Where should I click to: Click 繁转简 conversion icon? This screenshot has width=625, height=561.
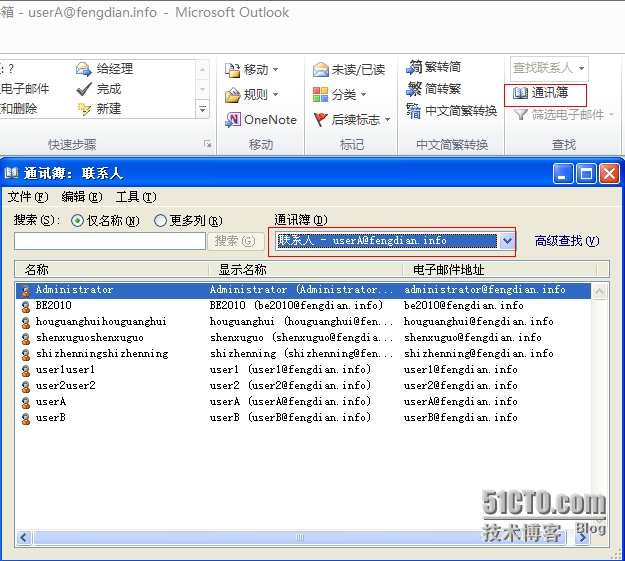pos(414,67)
